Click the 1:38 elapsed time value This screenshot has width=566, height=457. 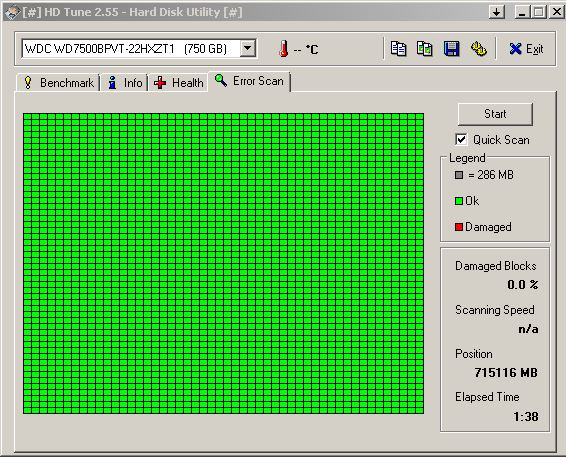(526, 417)
